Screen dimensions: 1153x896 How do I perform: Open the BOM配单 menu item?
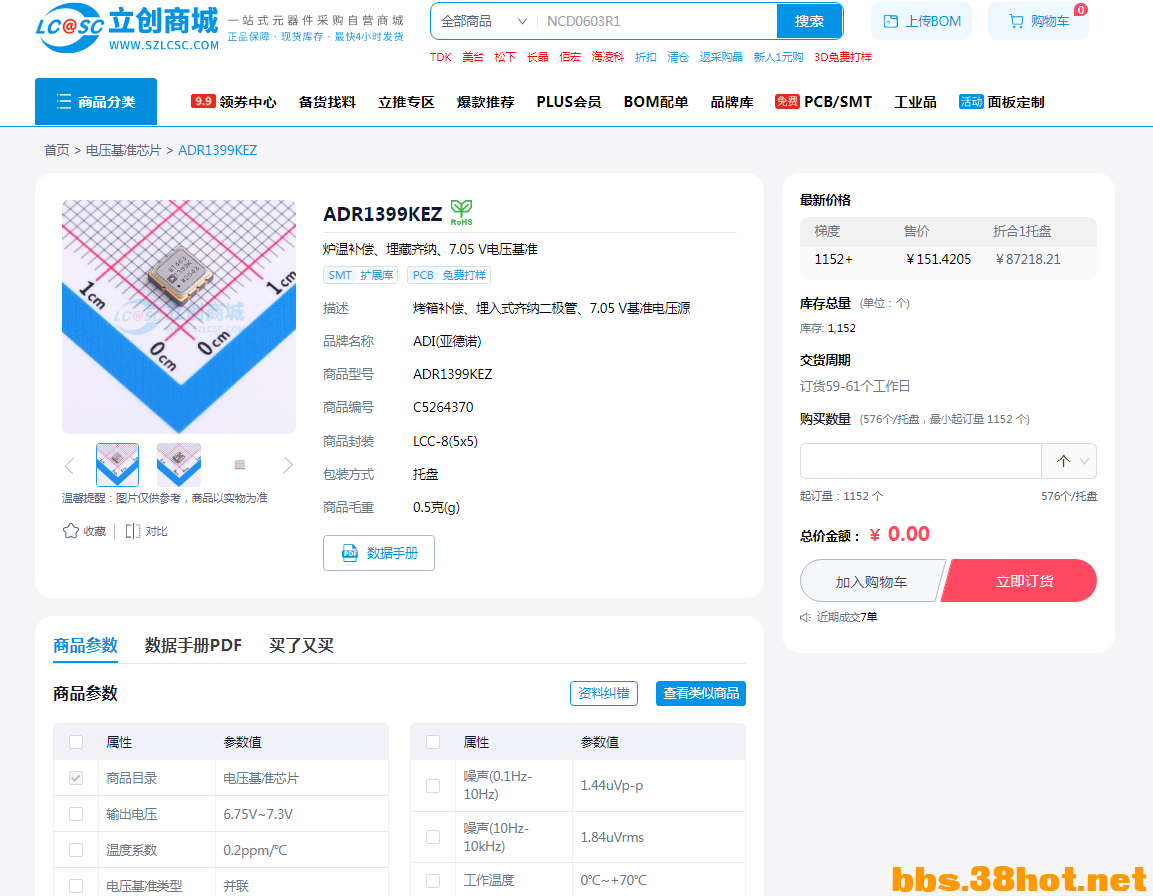pyautogui.click(x=656, y=102)
